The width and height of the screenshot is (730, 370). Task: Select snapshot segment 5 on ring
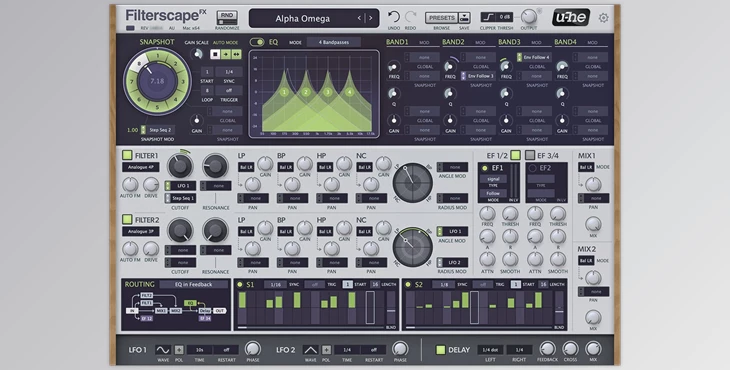pyautogui.click(x=157, y=107)
